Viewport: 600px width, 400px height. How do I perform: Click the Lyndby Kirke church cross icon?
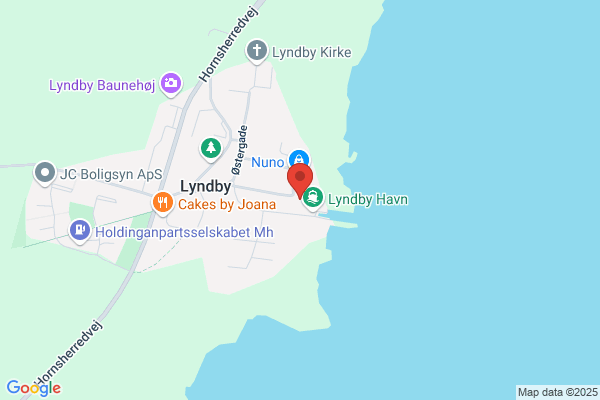256,51
